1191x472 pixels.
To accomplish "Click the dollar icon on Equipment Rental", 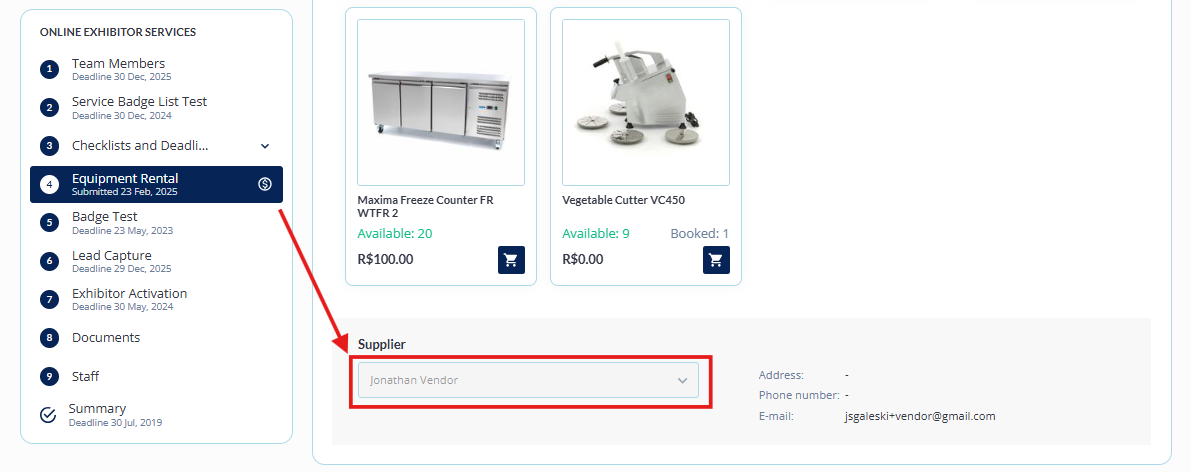I will tap(264, 184).
